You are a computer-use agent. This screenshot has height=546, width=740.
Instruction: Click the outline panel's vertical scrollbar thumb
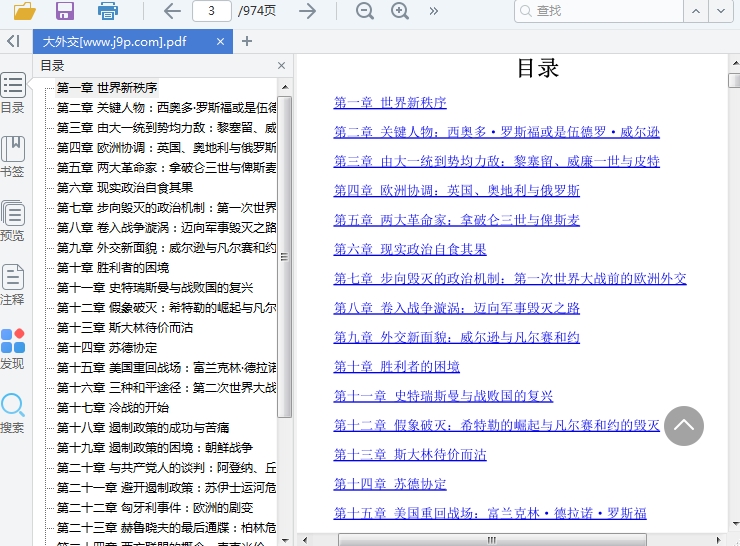coord(284,257)
